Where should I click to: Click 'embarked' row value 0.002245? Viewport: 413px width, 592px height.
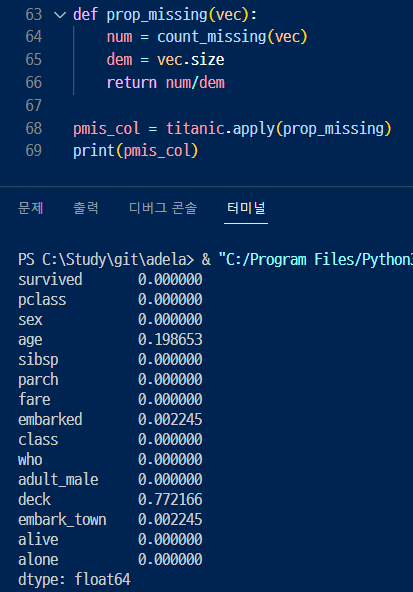(x=170, y=419)
